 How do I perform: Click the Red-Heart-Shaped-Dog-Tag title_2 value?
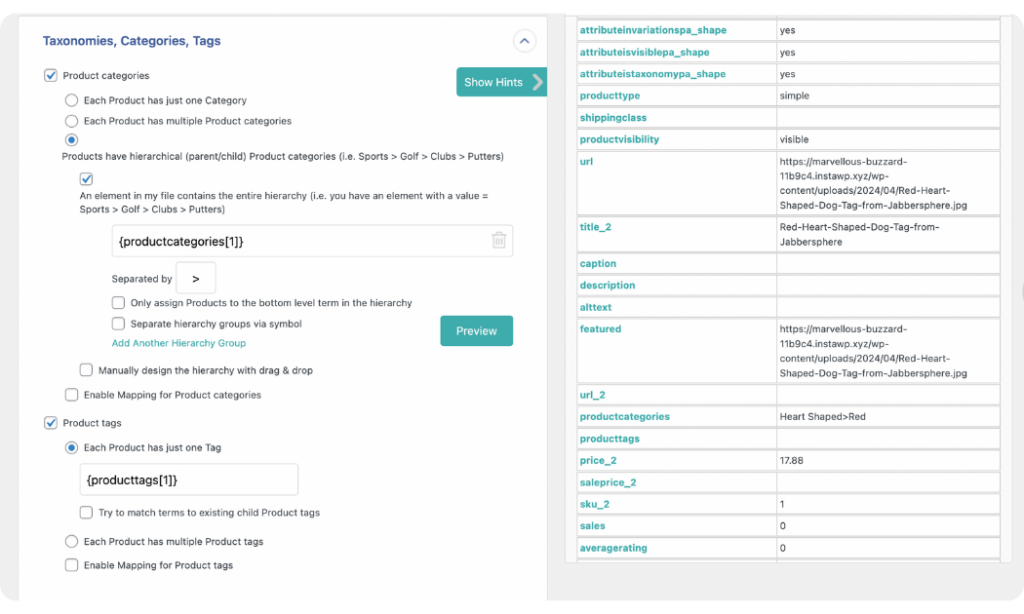click(x=859, y=234)
